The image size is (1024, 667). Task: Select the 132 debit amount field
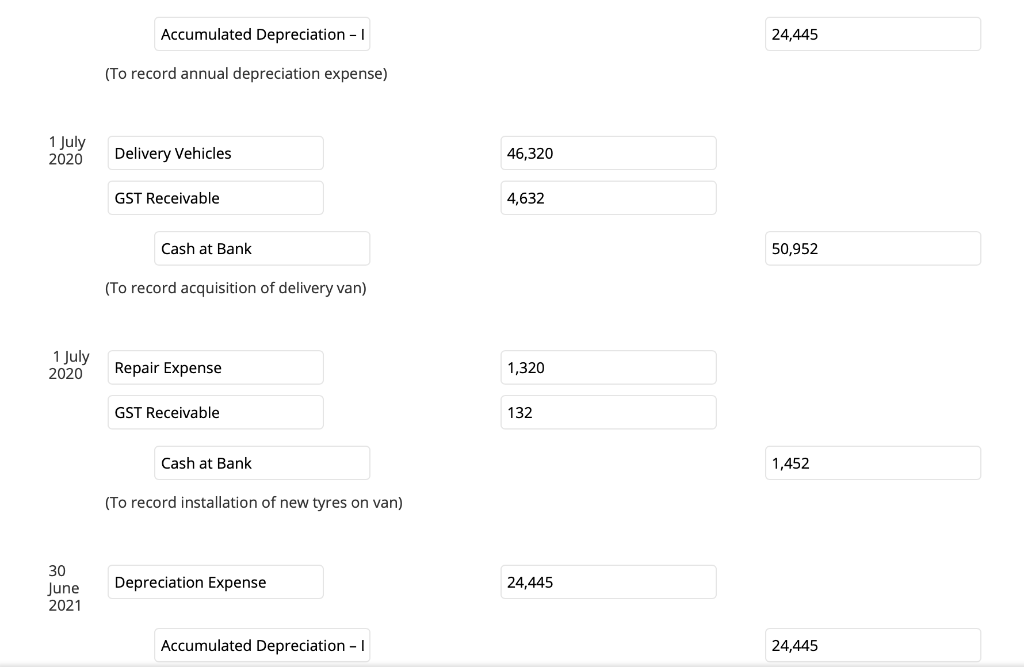pyautogui.click(x=608, y=412)
